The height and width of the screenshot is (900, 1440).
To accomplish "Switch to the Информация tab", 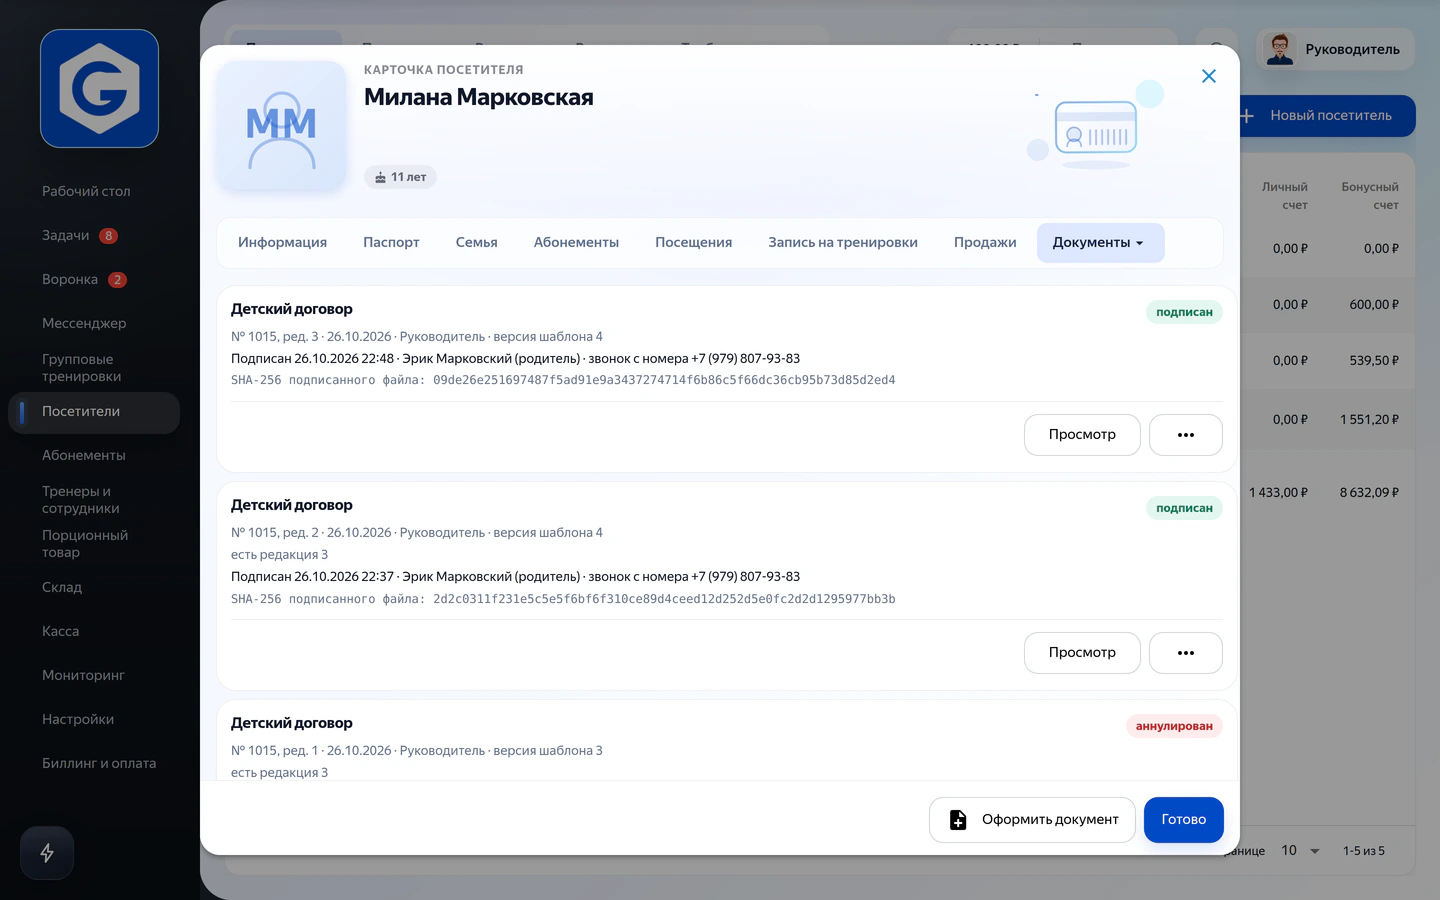I will [x=282, y=243].
